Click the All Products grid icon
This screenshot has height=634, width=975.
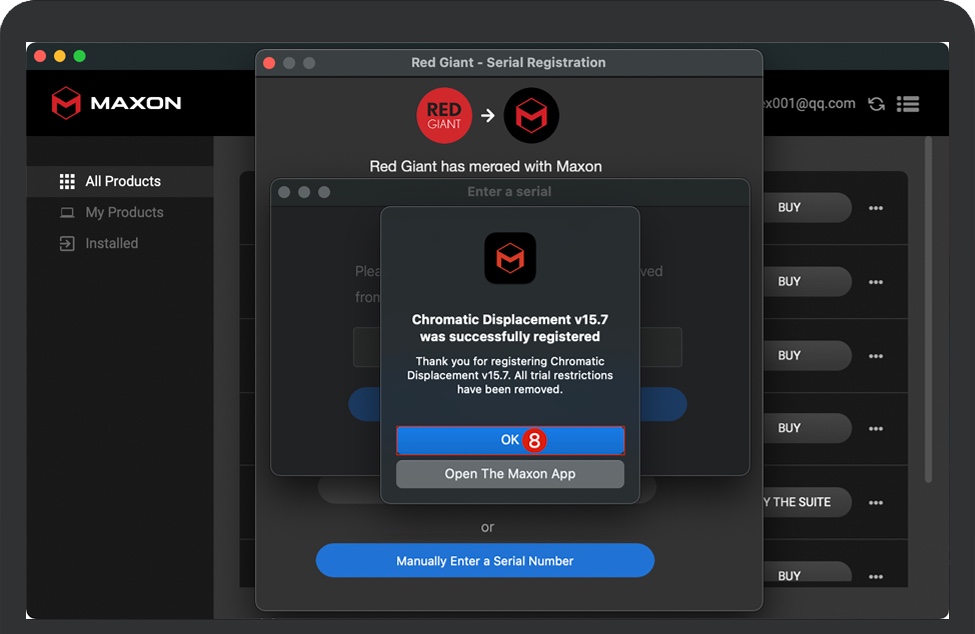click(x=67, y=181)
